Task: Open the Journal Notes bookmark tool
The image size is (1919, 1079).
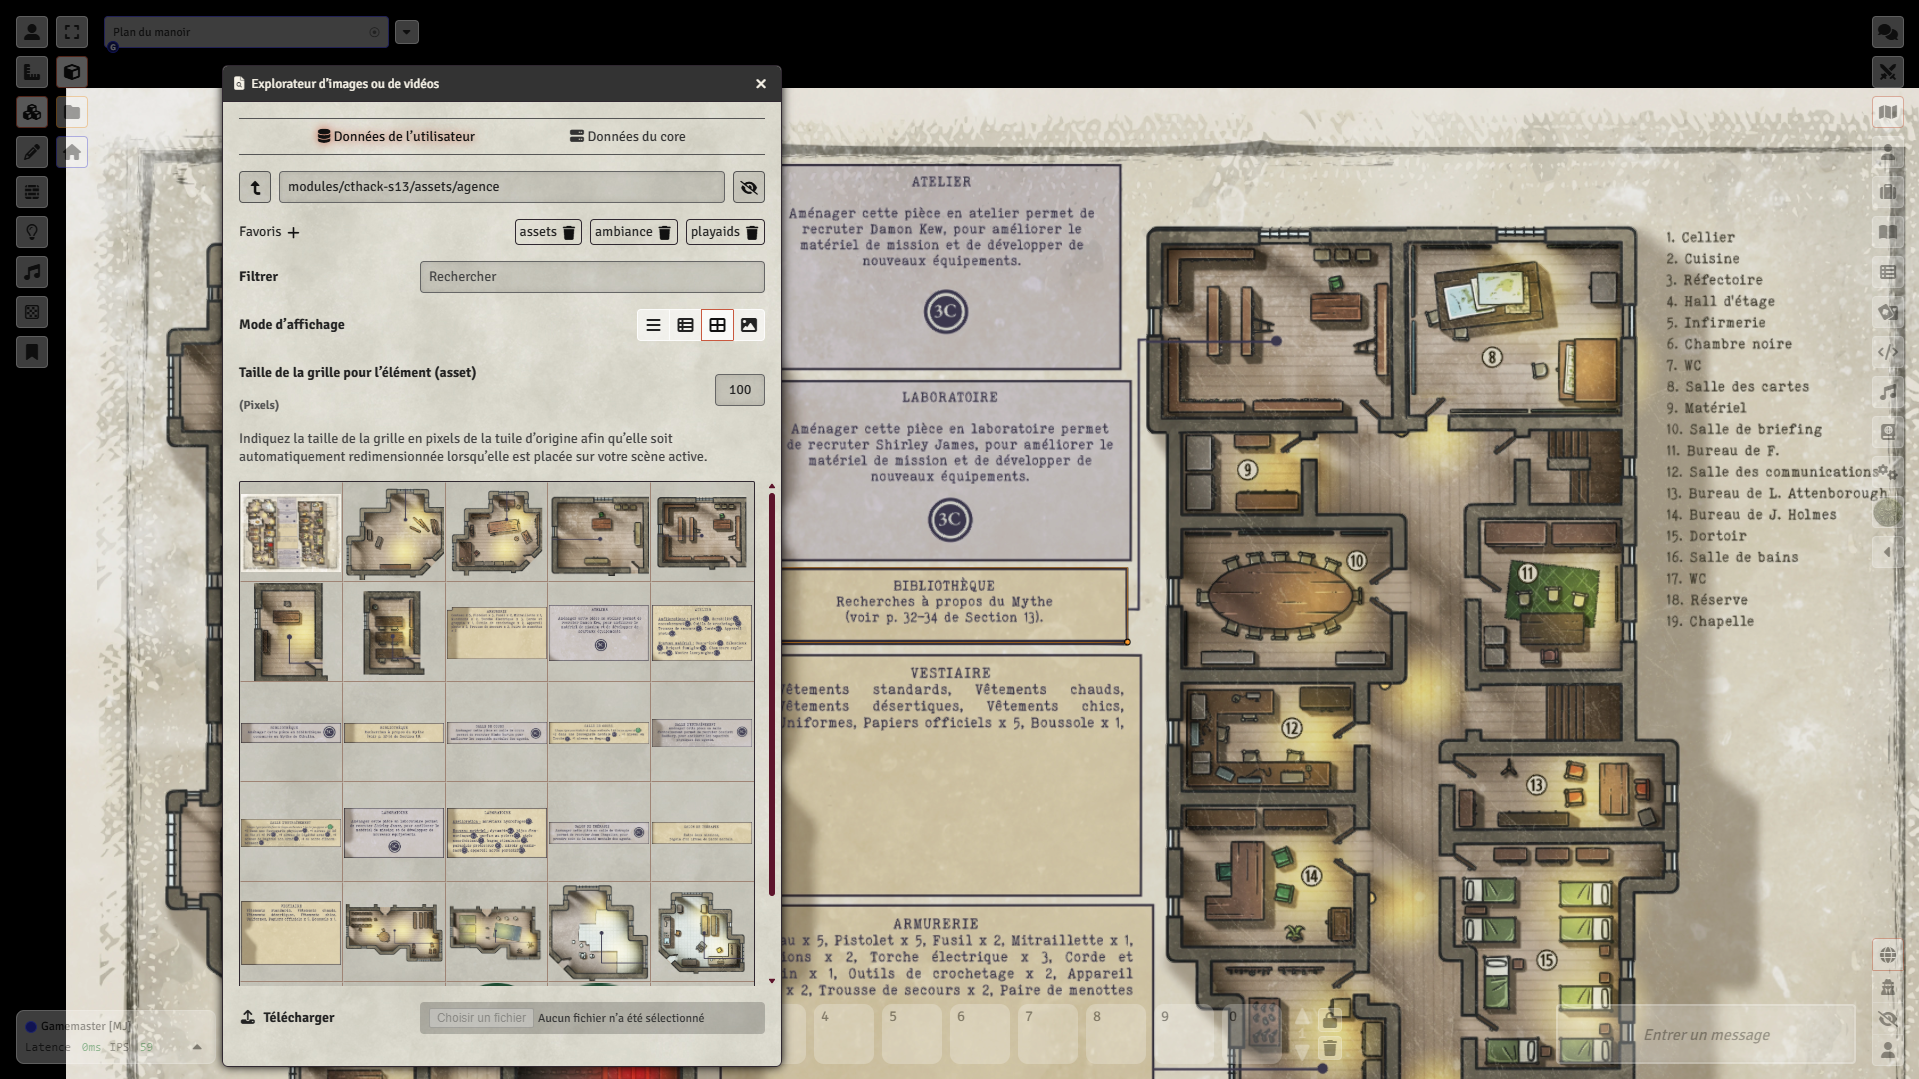Action: (x=32, y=352)
